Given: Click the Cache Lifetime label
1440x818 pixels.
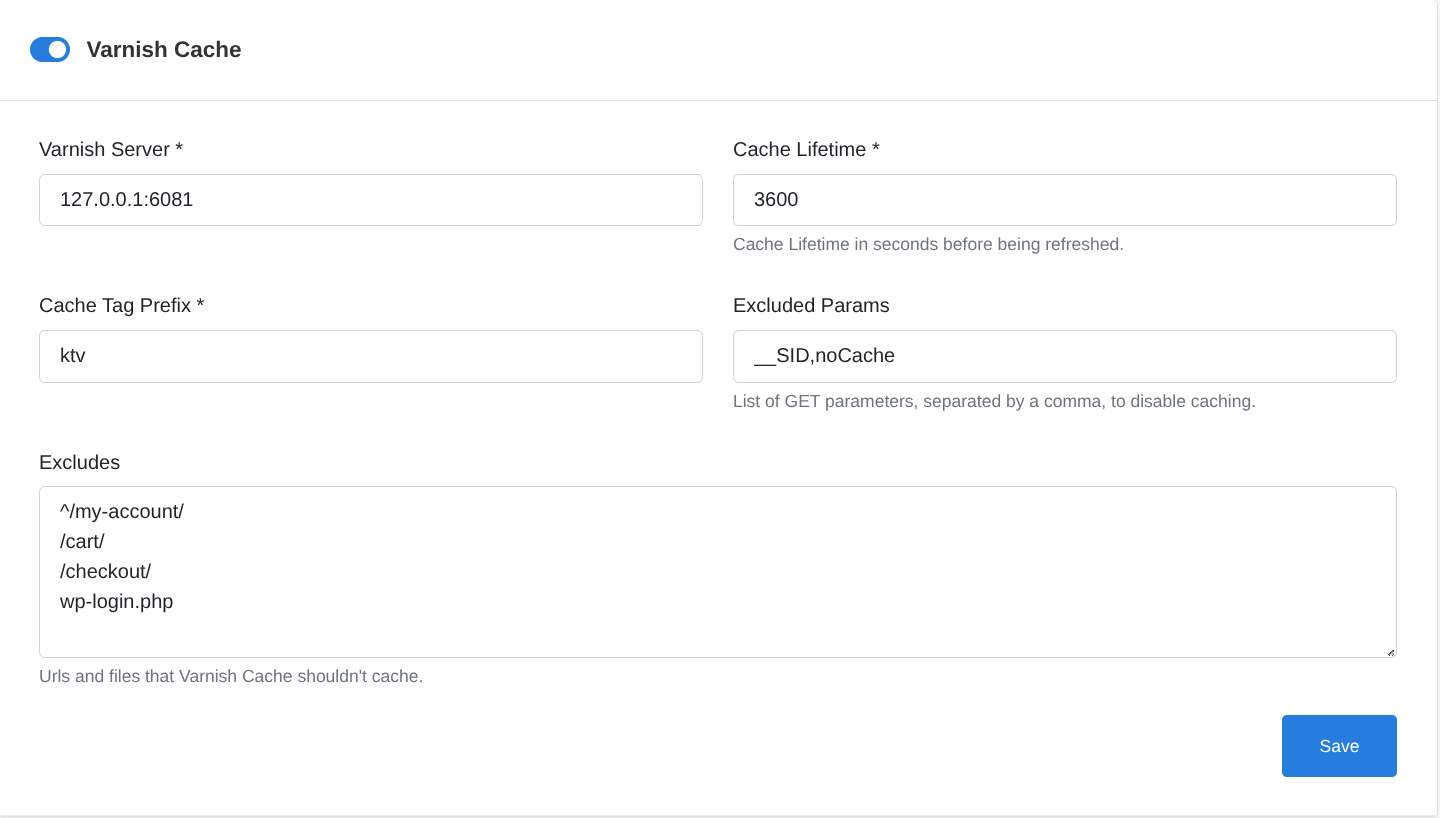Looking at the screenshot, I should [x=805, y=149].
